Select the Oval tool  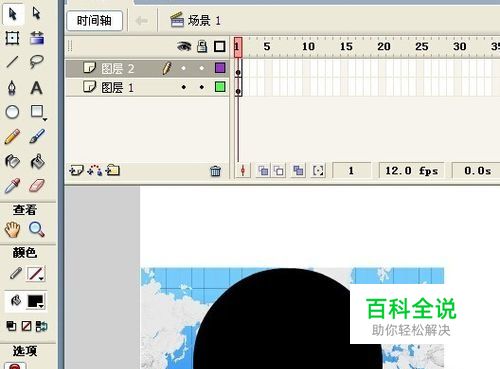[x=12, y=112]
